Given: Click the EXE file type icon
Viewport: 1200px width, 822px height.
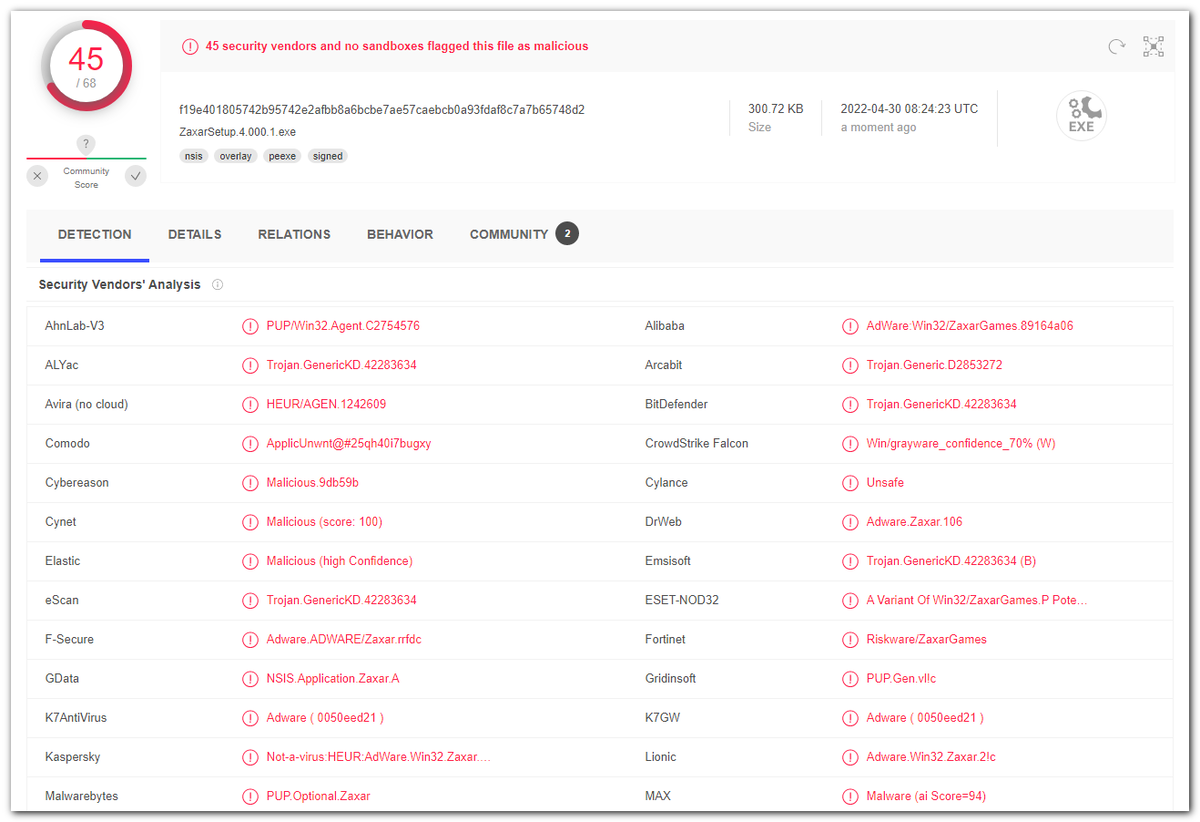Looking at the screenshot, I should point(1081,116).
